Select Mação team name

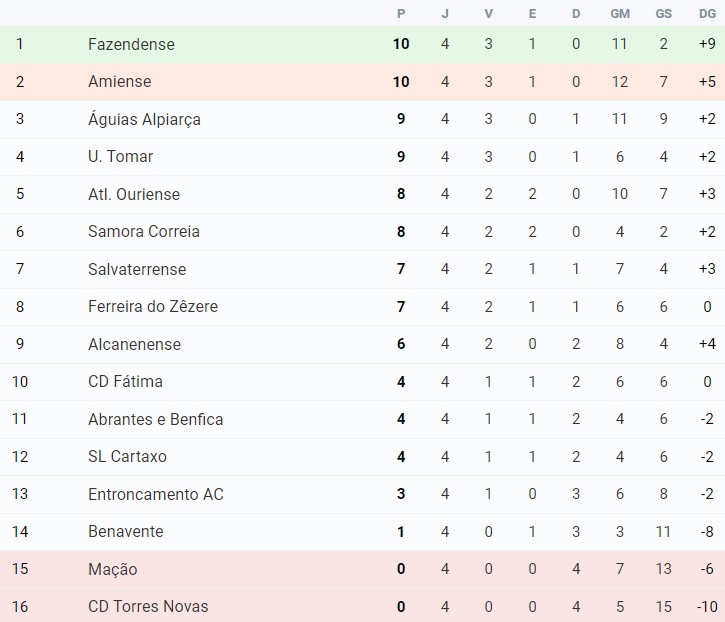click(112, 569)
